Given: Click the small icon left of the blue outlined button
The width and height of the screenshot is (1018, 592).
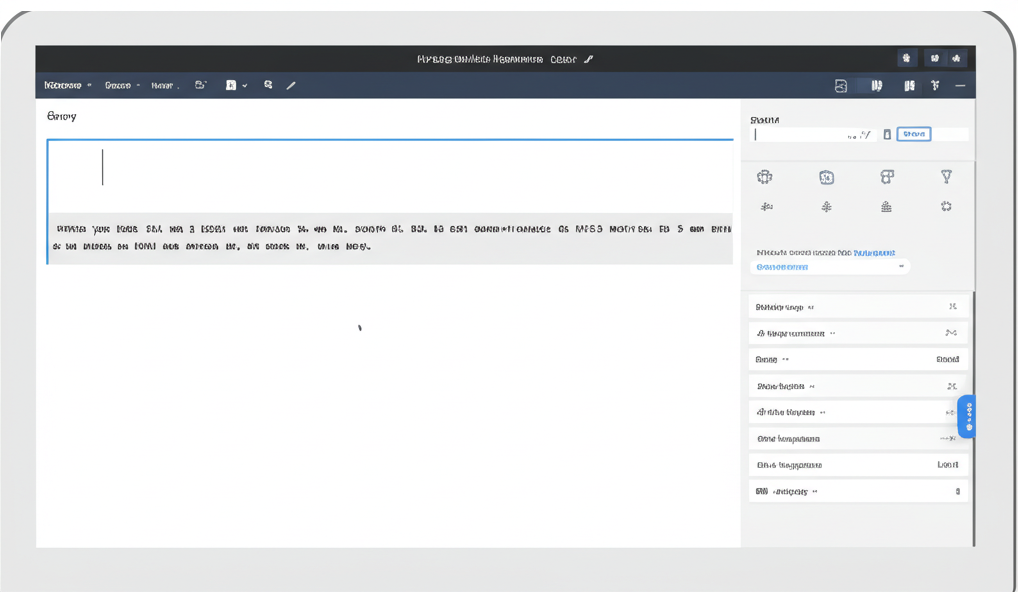Looking at the screenshot, I should [x=886, y=134].
